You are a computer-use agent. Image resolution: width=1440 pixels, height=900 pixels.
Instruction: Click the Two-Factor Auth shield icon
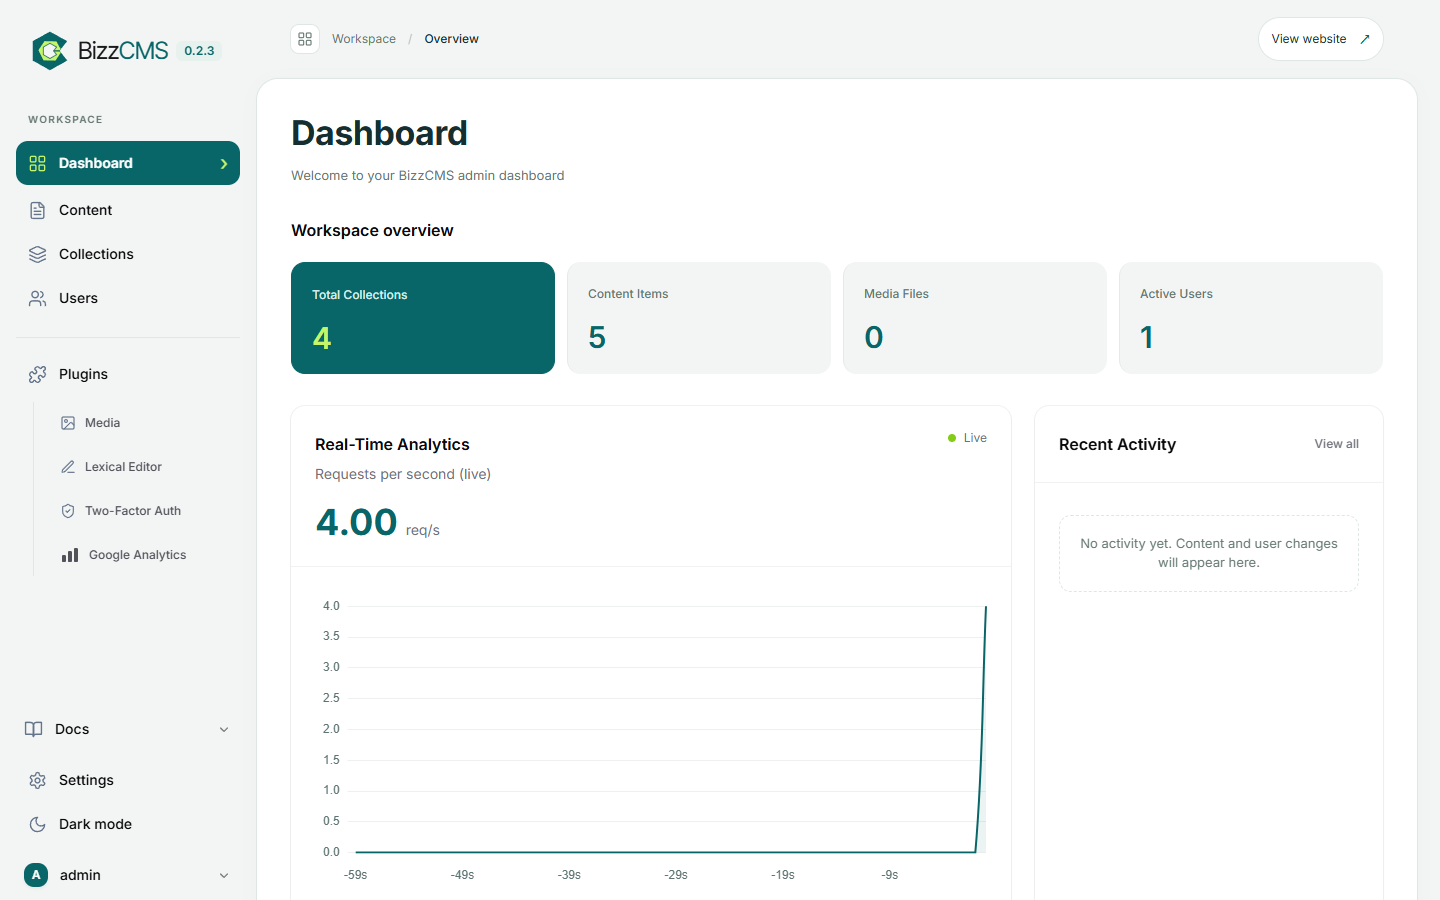(x=68, y=511)
